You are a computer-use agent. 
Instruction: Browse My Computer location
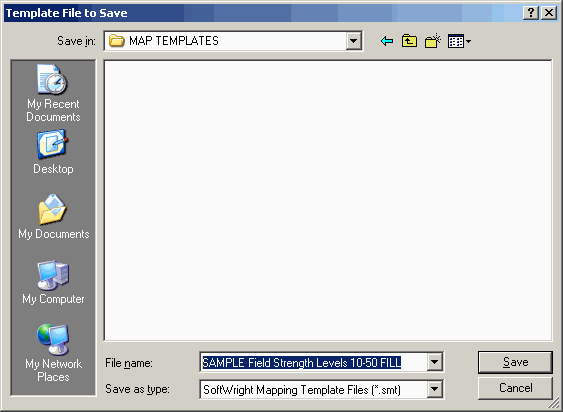pyautogui.click(x=53, y=282)
